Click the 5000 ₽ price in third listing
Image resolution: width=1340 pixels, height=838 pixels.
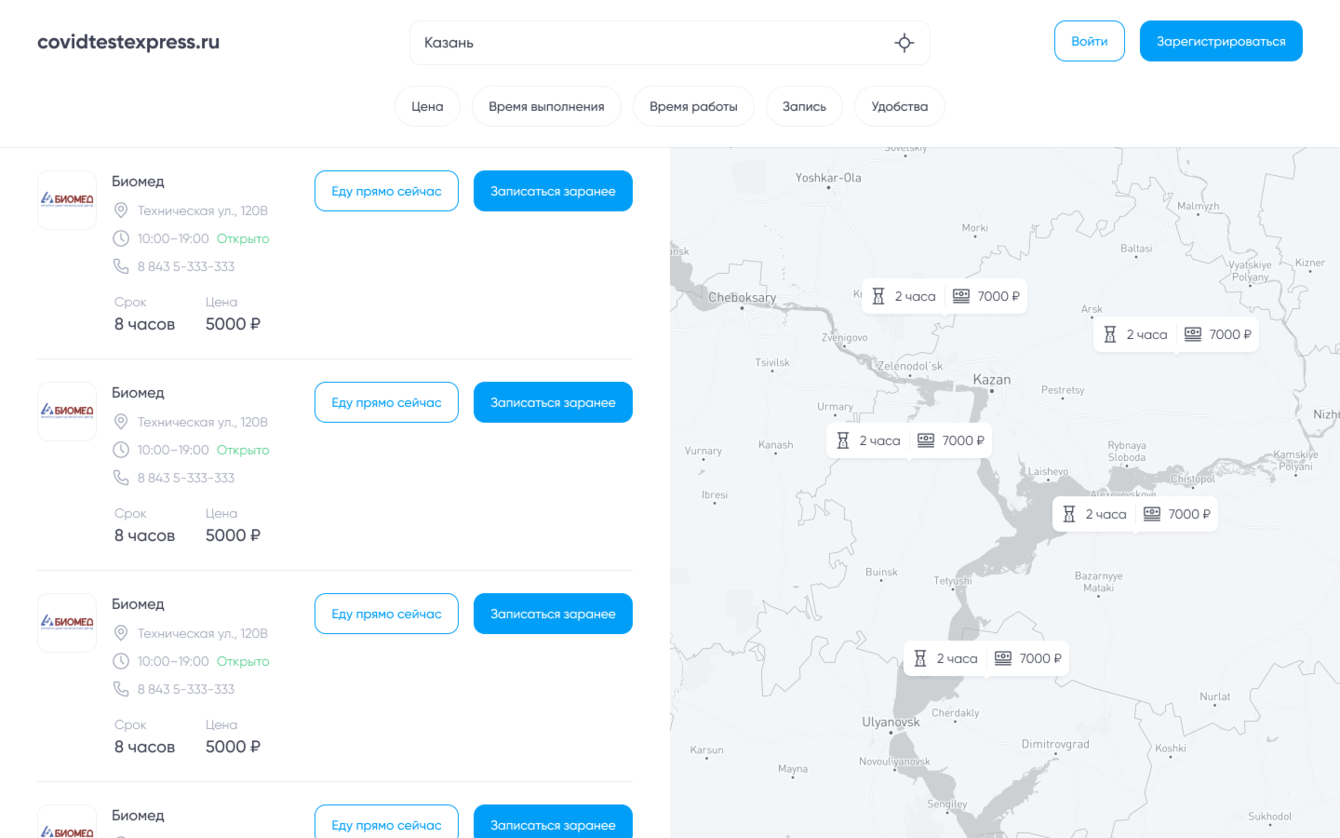(233, 746)
